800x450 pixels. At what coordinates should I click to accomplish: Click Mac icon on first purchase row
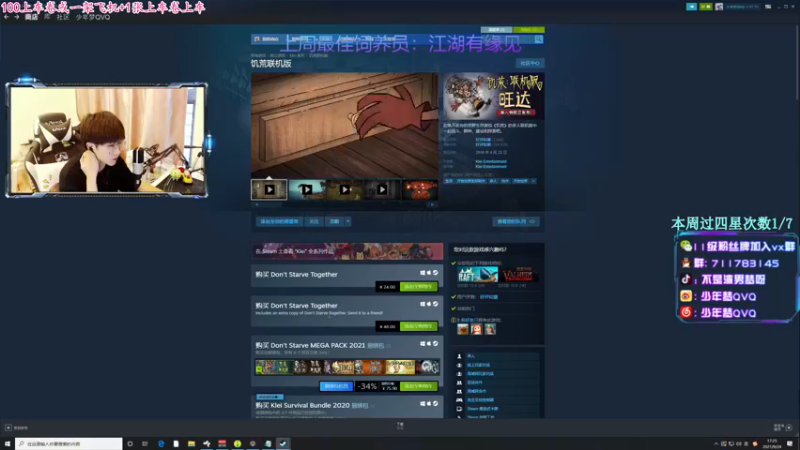tap(429, 273)
